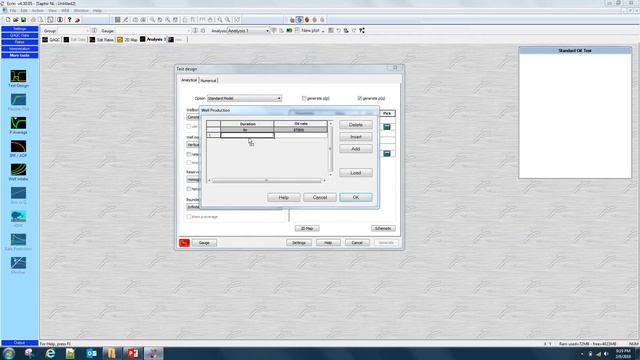This screenshot has width=640, height=360.
Task: Click the New document toolbar icon
Action: click(8, 20)
